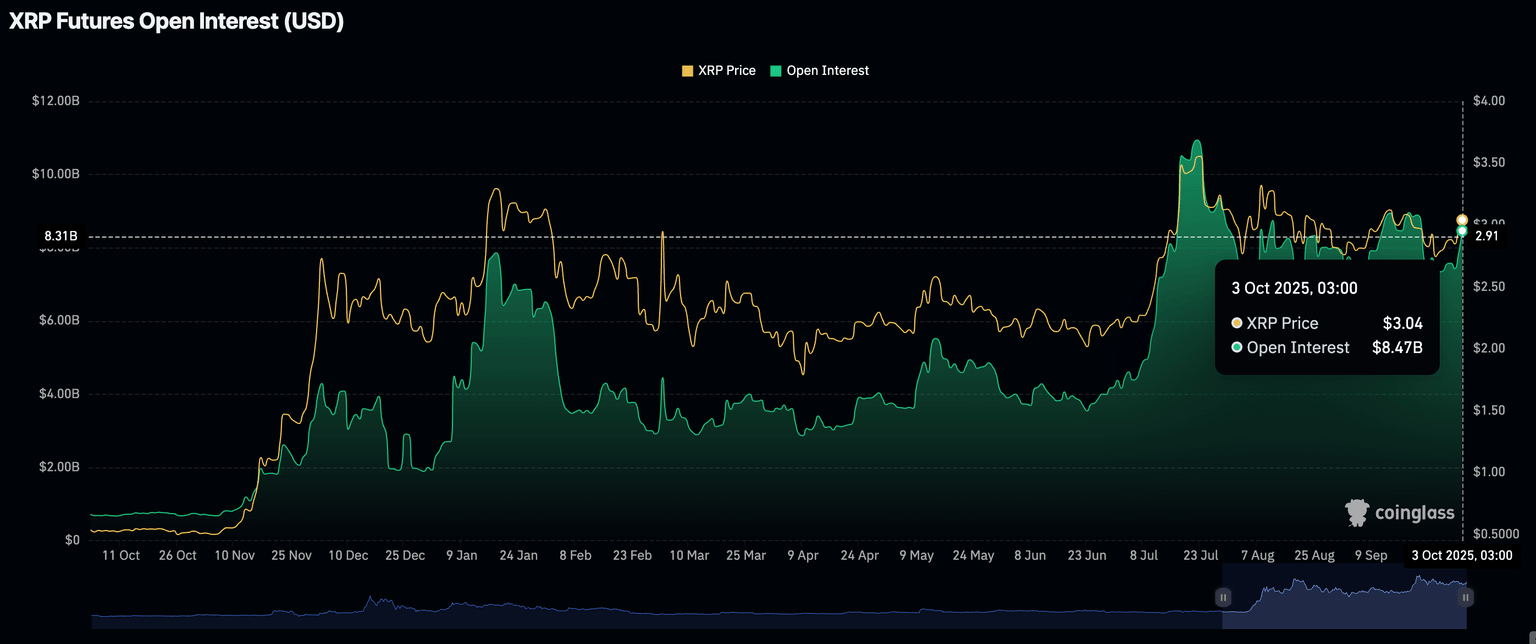Click the left range slider handle
Image resolution: width=1536 pixels, height=644 pixels.
coord(1222,597)
